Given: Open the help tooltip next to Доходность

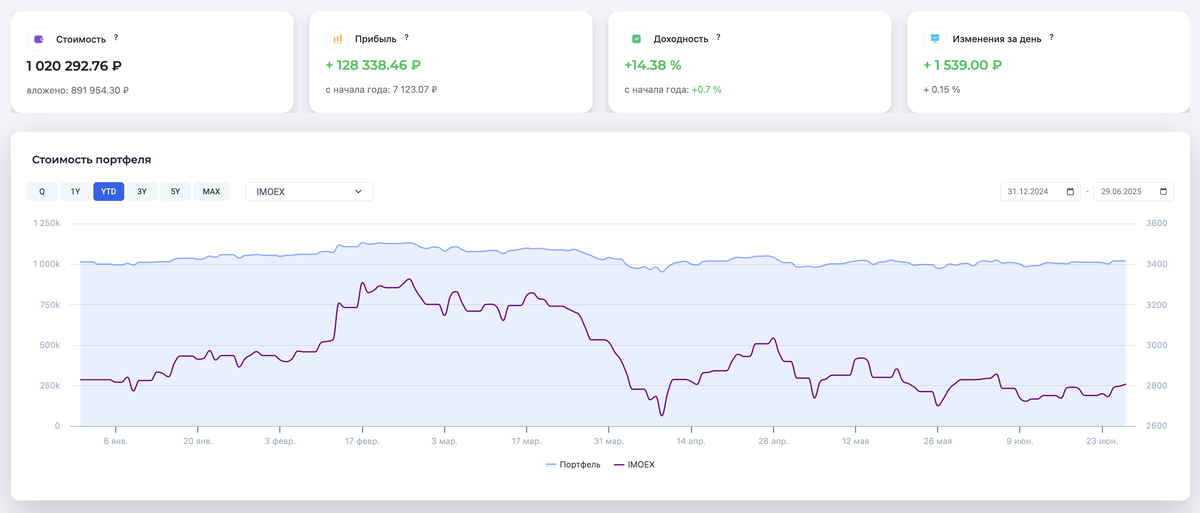Looking at the screenshot, I should 719,38.
